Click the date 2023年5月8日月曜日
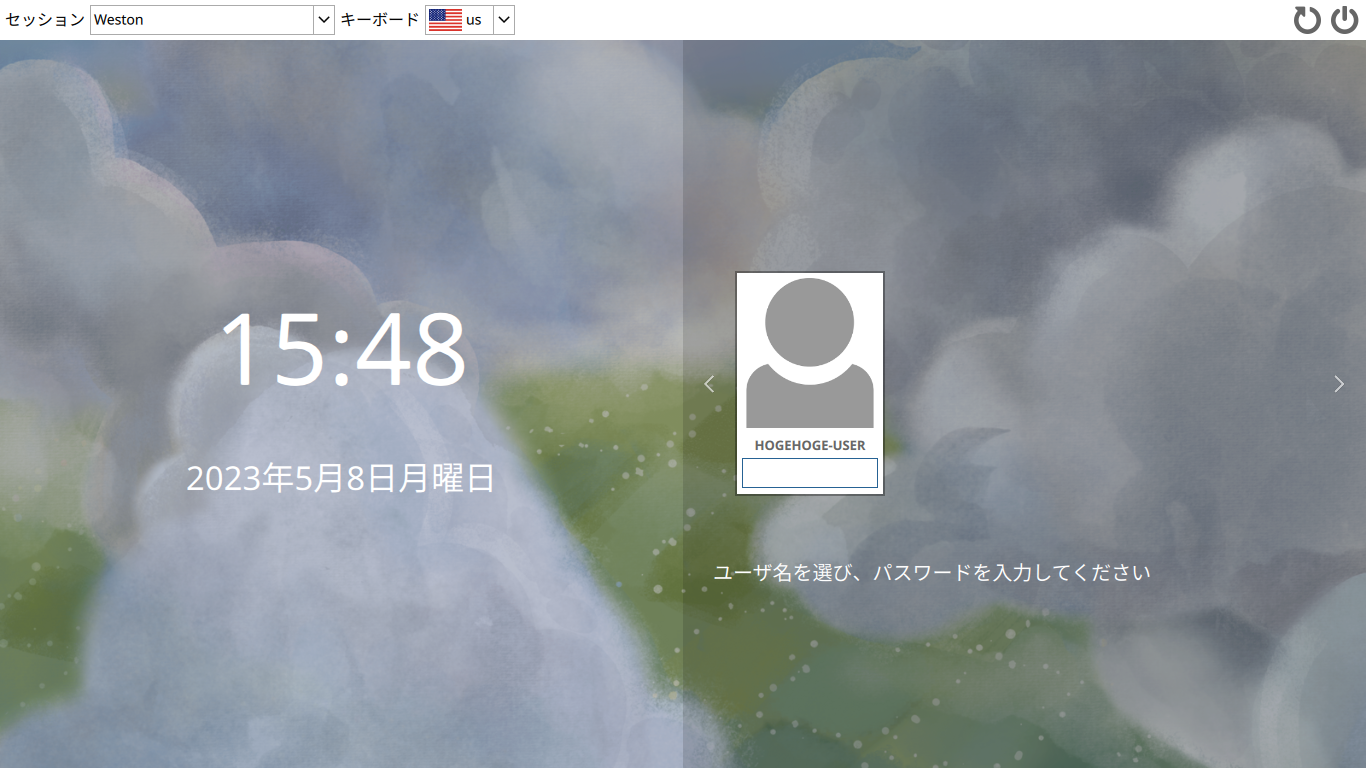This screenshot has height=768, width=1366. coord(341,479)
